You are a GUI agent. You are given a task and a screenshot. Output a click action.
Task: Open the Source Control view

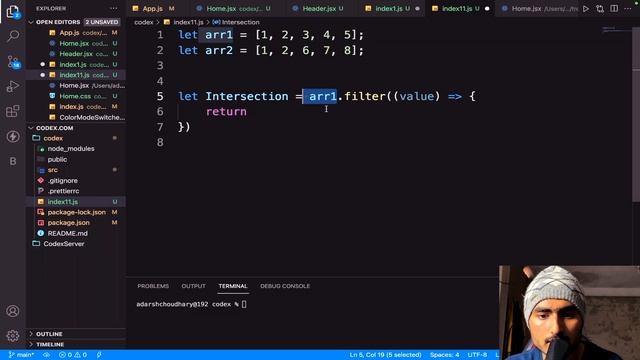(x=13, y=61)
